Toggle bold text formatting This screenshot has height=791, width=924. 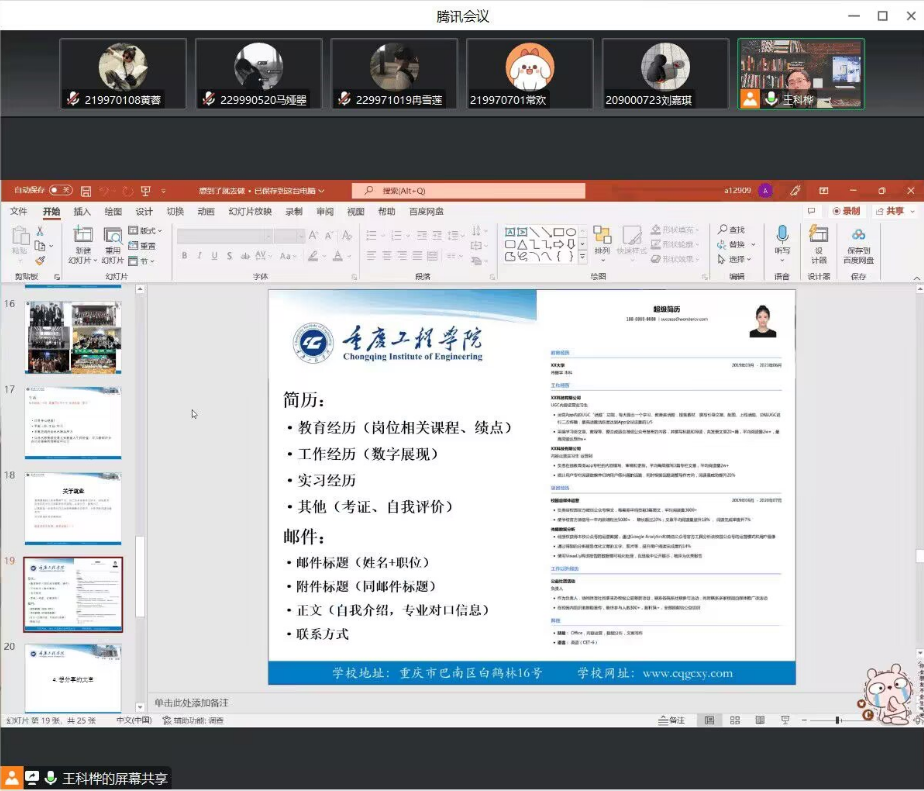tap(184, 256)
